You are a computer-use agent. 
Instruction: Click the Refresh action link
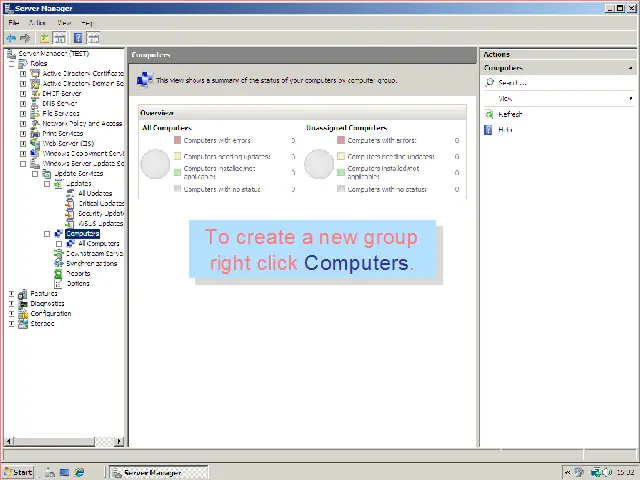[x=510, y=114]
